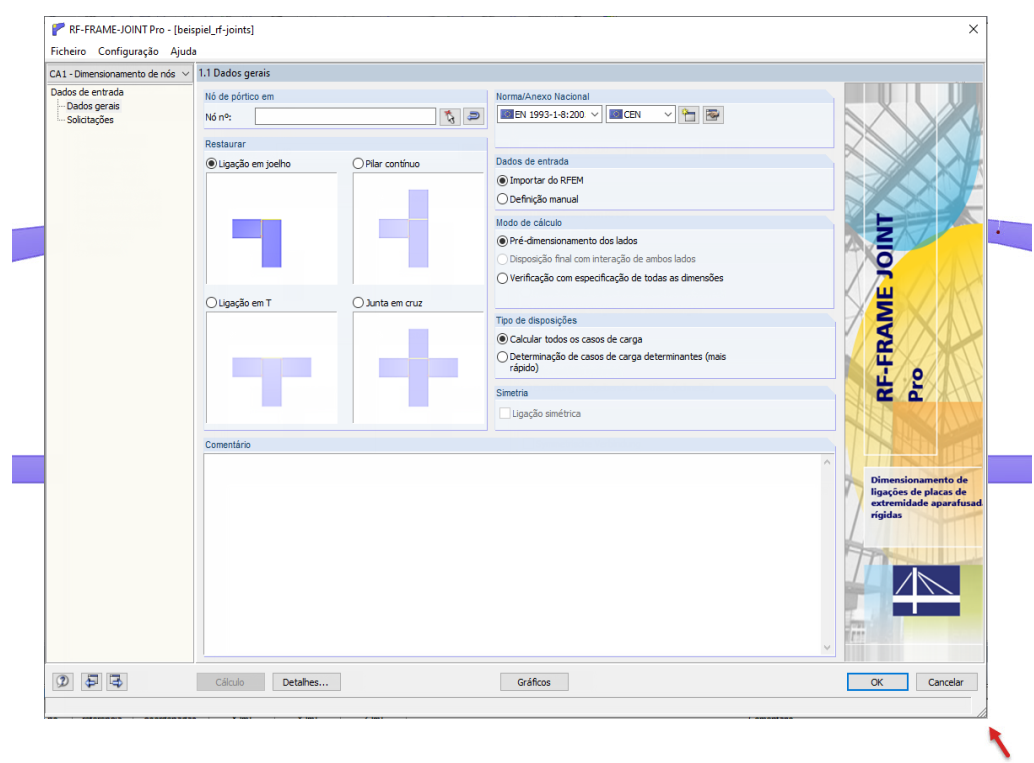Select Calcular todos os casos de carga
1034x763 pixels.
pyautogui.click(x=502, y=339)
